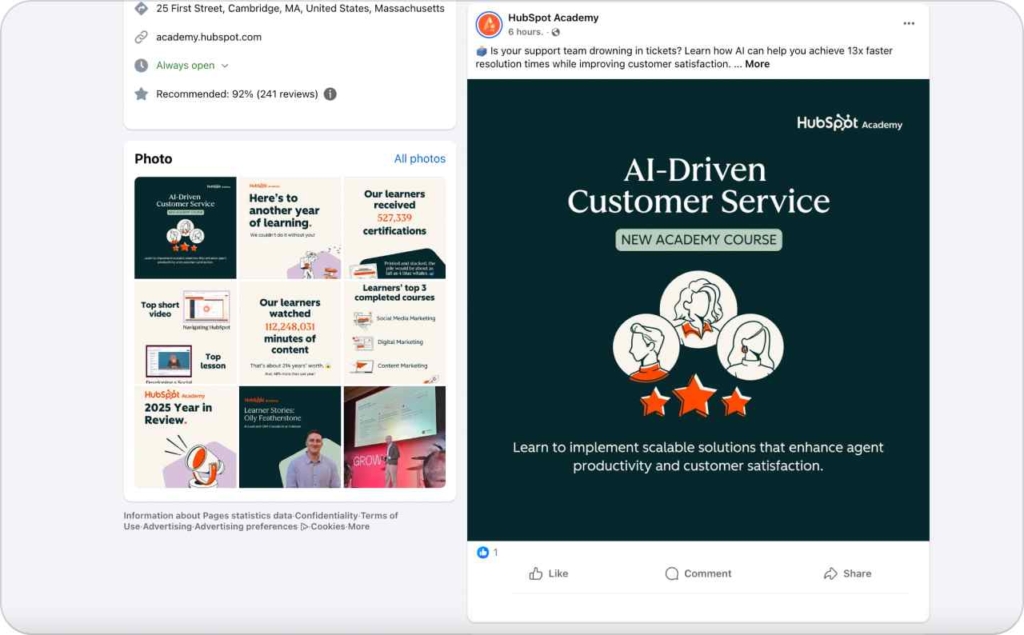The width and height of the screenshot is (1024, 635).
Task: Click the Share arrow icon on the post
Action: tap(828, 573)
